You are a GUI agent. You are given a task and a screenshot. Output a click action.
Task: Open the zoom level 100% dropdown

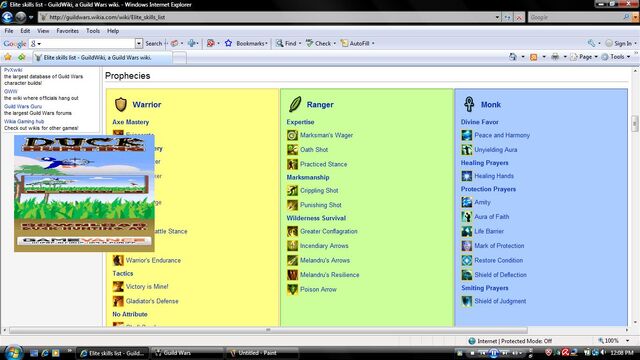(x=627, y=341)
